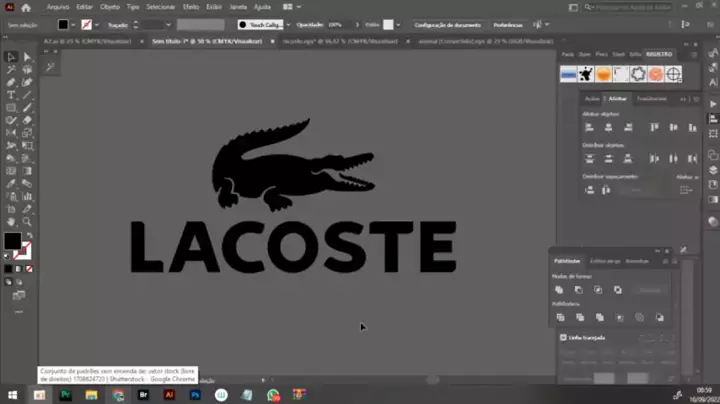Open Touch Callig brush definition dropdown
This screenshot has width=720, height=404.
coord(288,25)
